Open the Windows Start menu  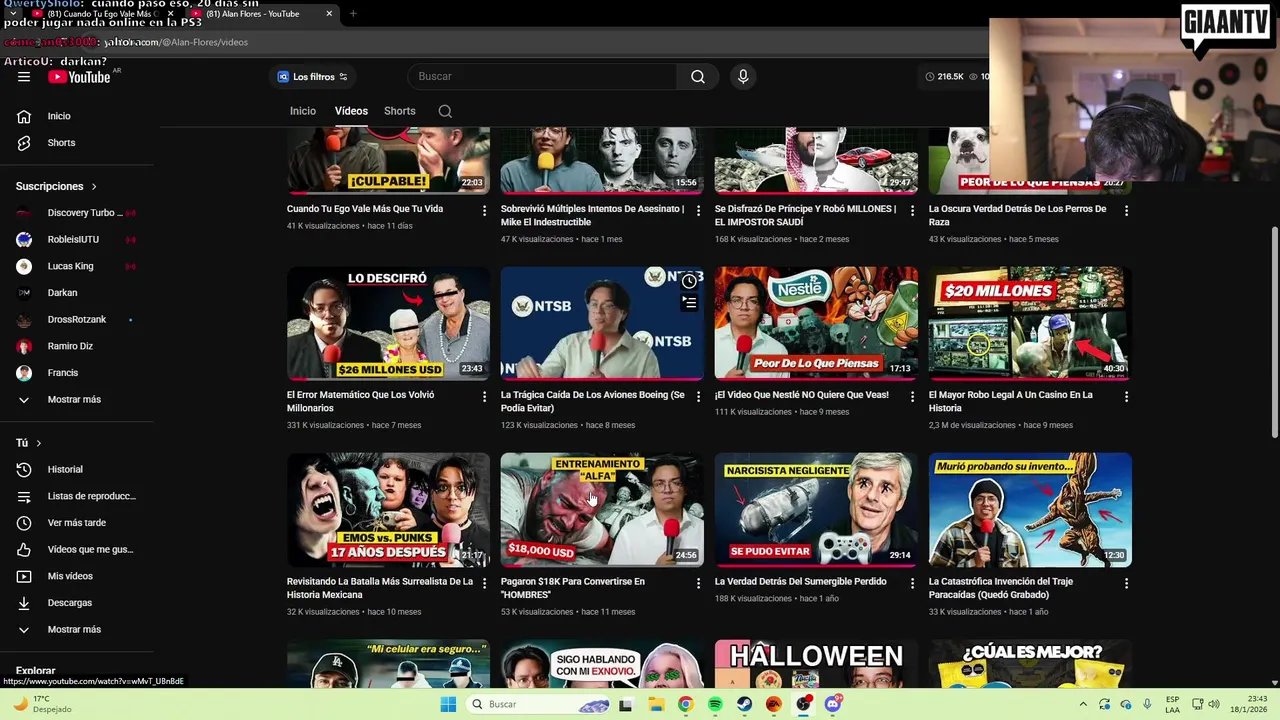tap(449, 704)
